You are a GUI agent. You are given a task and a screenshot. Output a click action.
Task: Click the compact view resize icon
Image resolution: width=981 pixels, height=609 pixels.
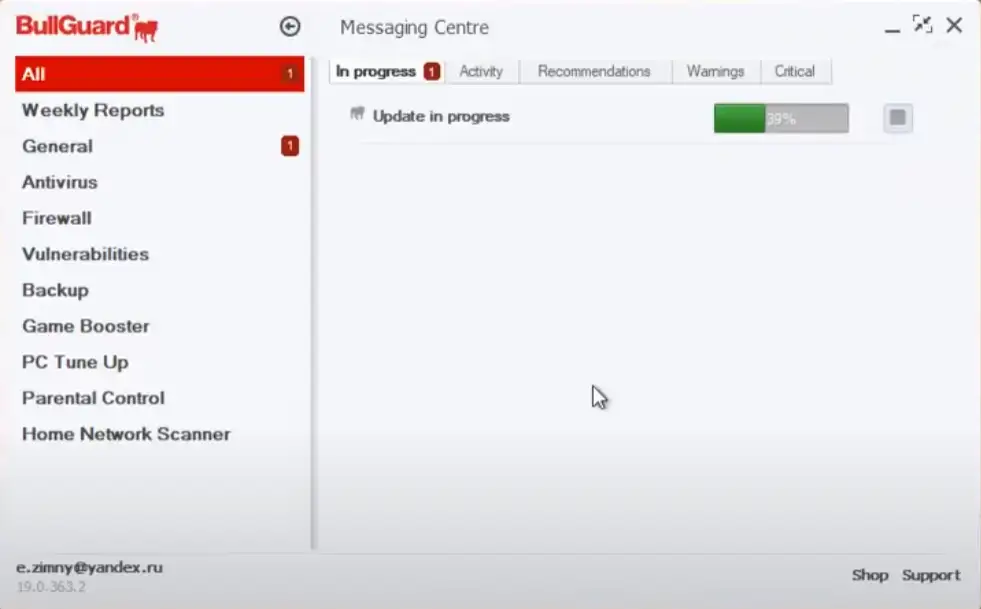tap(922, 25)
